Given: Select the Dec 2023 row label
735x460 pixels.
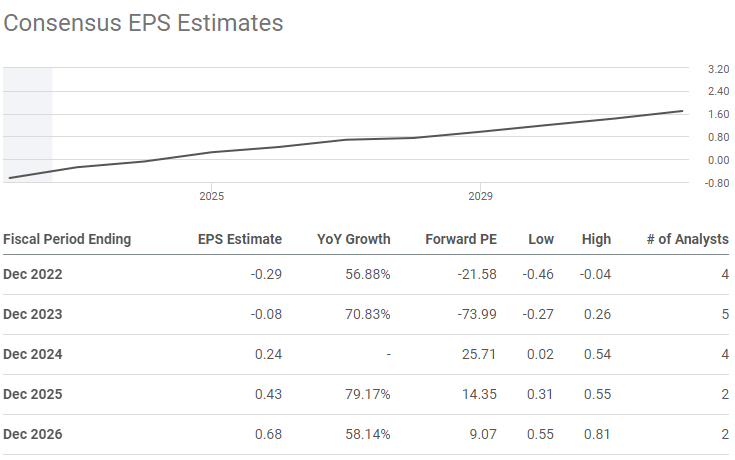Looking at the screenshot, I should click(33, 314).
